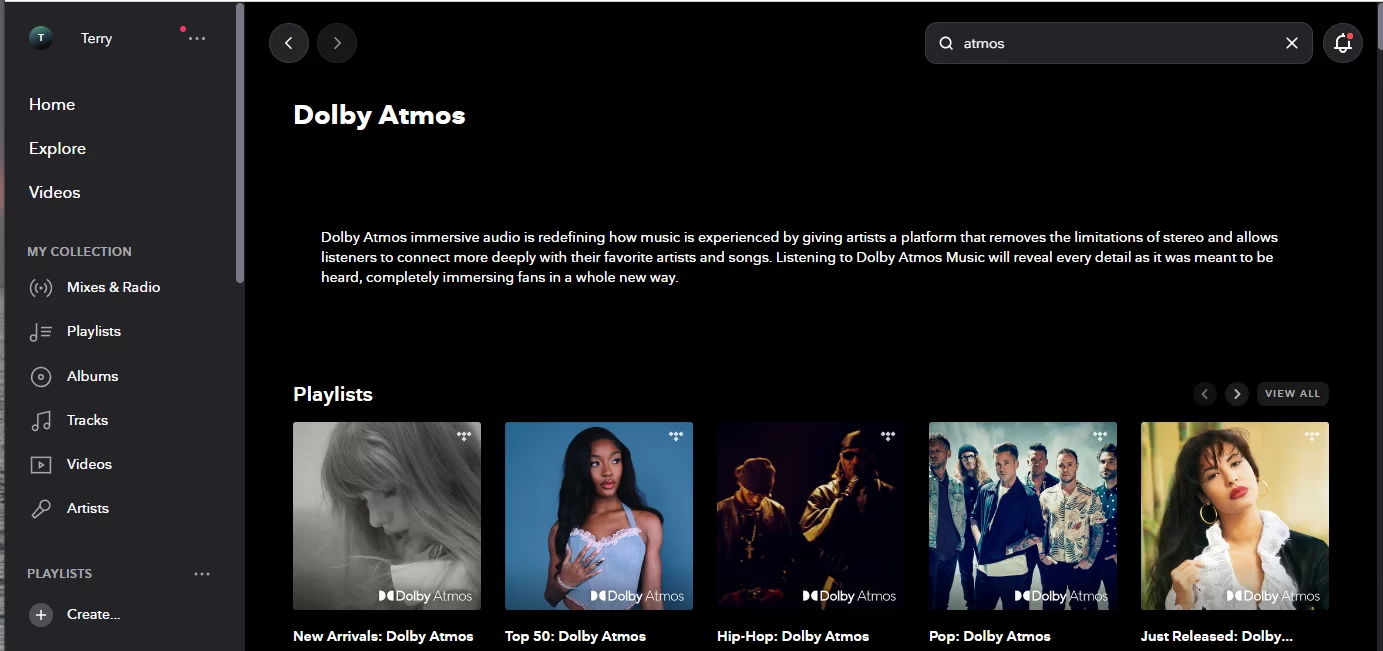This screenshot has width=1383, height=651.
Task: Go forward using the right arrow button
Action: click(337, 43)
